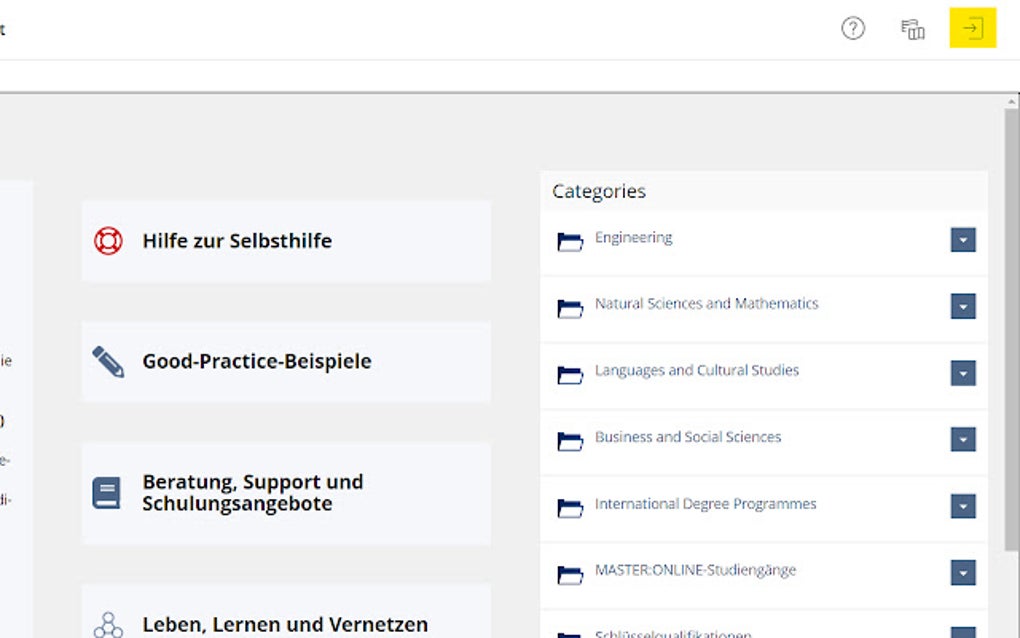The height and width of the screenshot is (638, 1020).
Task: Open the MASTER:ONLINE-Studiengänge dropdown arrow
Action: point(961,573)
